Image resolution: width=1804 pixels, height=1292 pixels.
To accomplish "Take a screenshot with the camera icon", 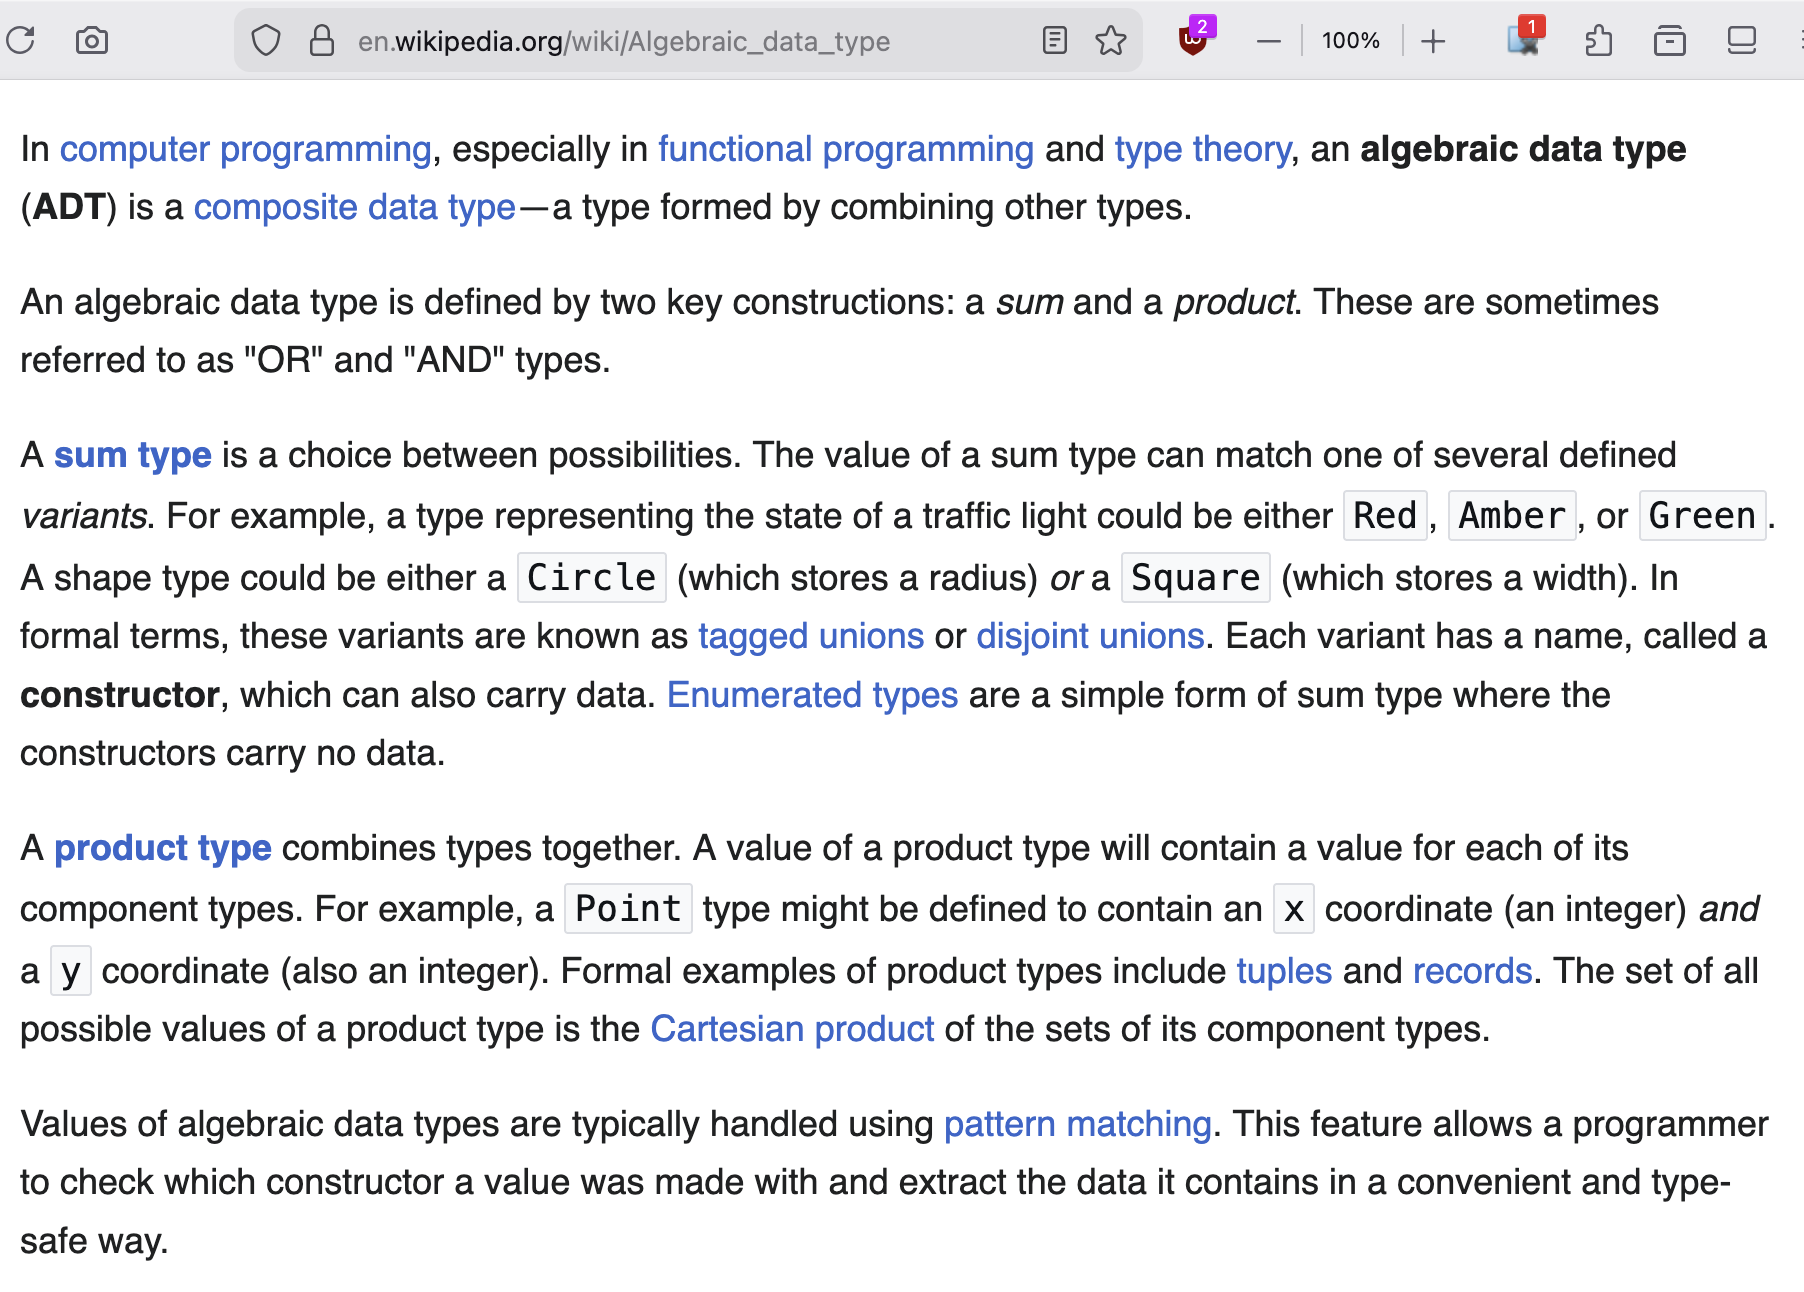I will [92, 41].
